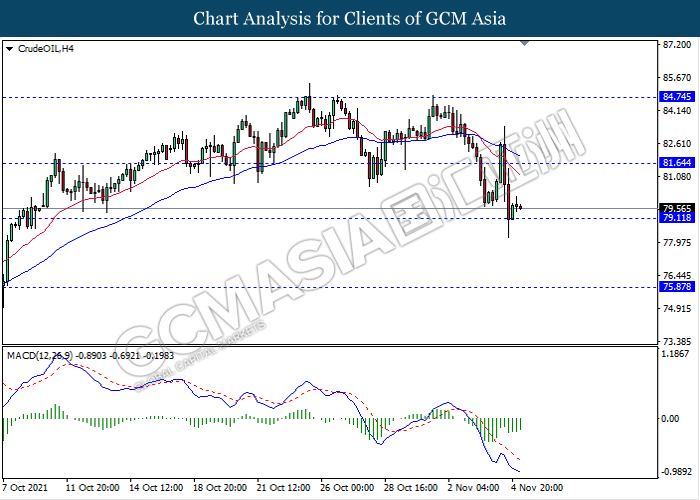700x500 pixels.
Task: Click the 85.670 price axis value
Action: (677, 78)
